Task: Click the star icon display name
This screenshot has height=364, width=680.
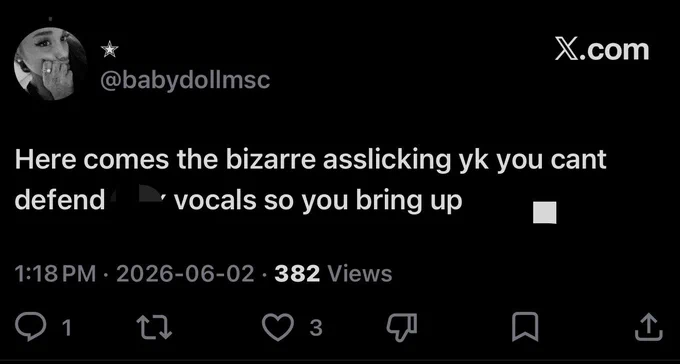Action: point(110,50)
